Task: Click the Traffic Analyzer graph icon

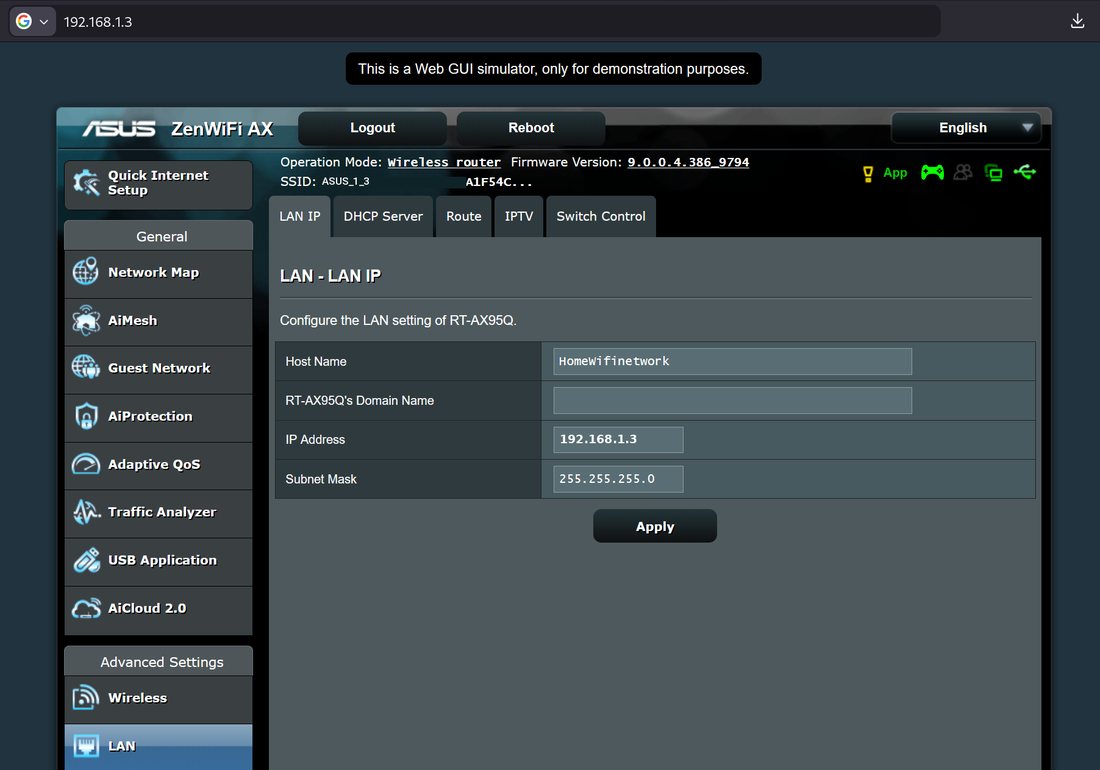Action: (86, 512)
